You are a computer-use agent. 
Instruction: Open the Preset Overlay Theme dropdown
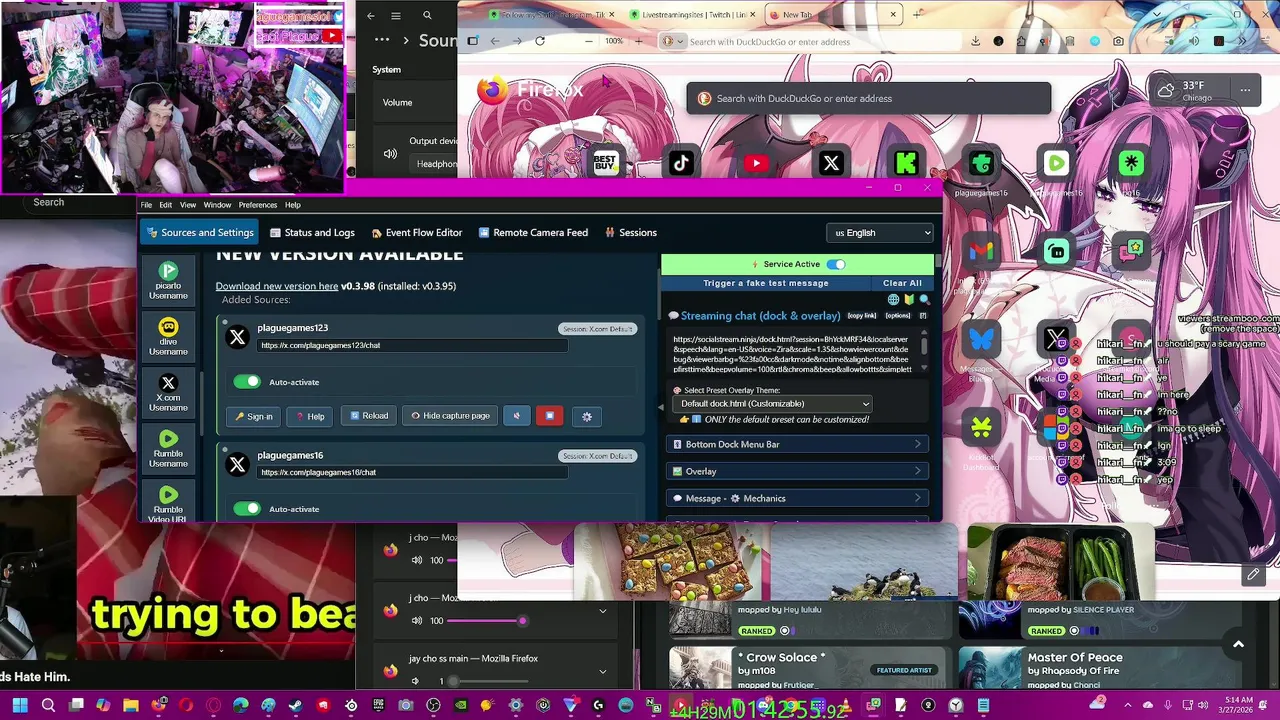[x=772, y=404]
